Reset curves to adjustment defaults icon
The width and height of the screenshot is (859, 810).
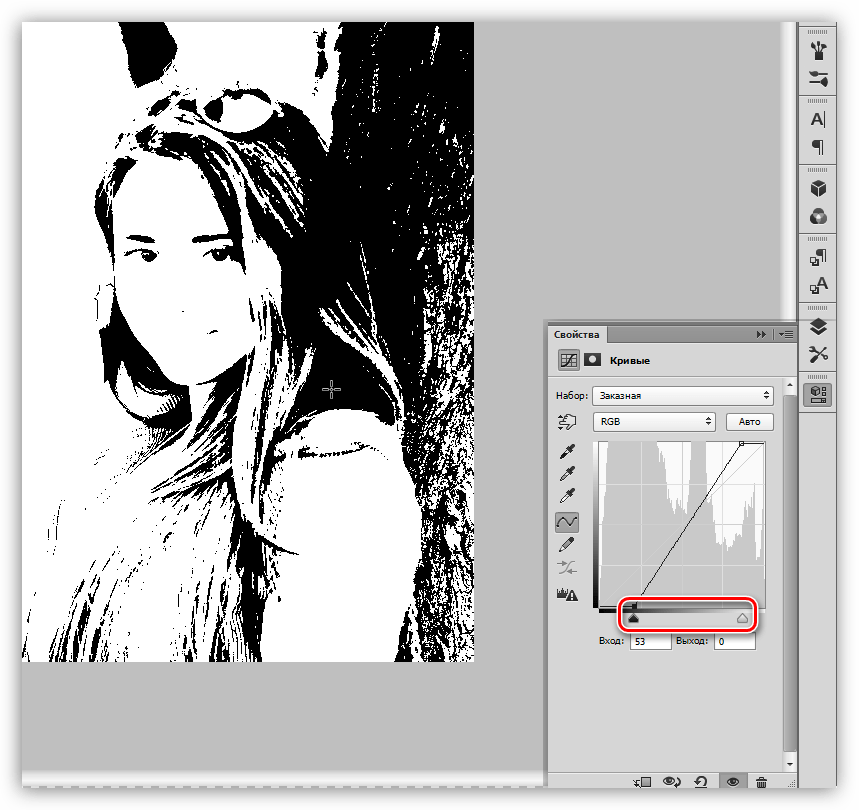(x=701, y=782)
